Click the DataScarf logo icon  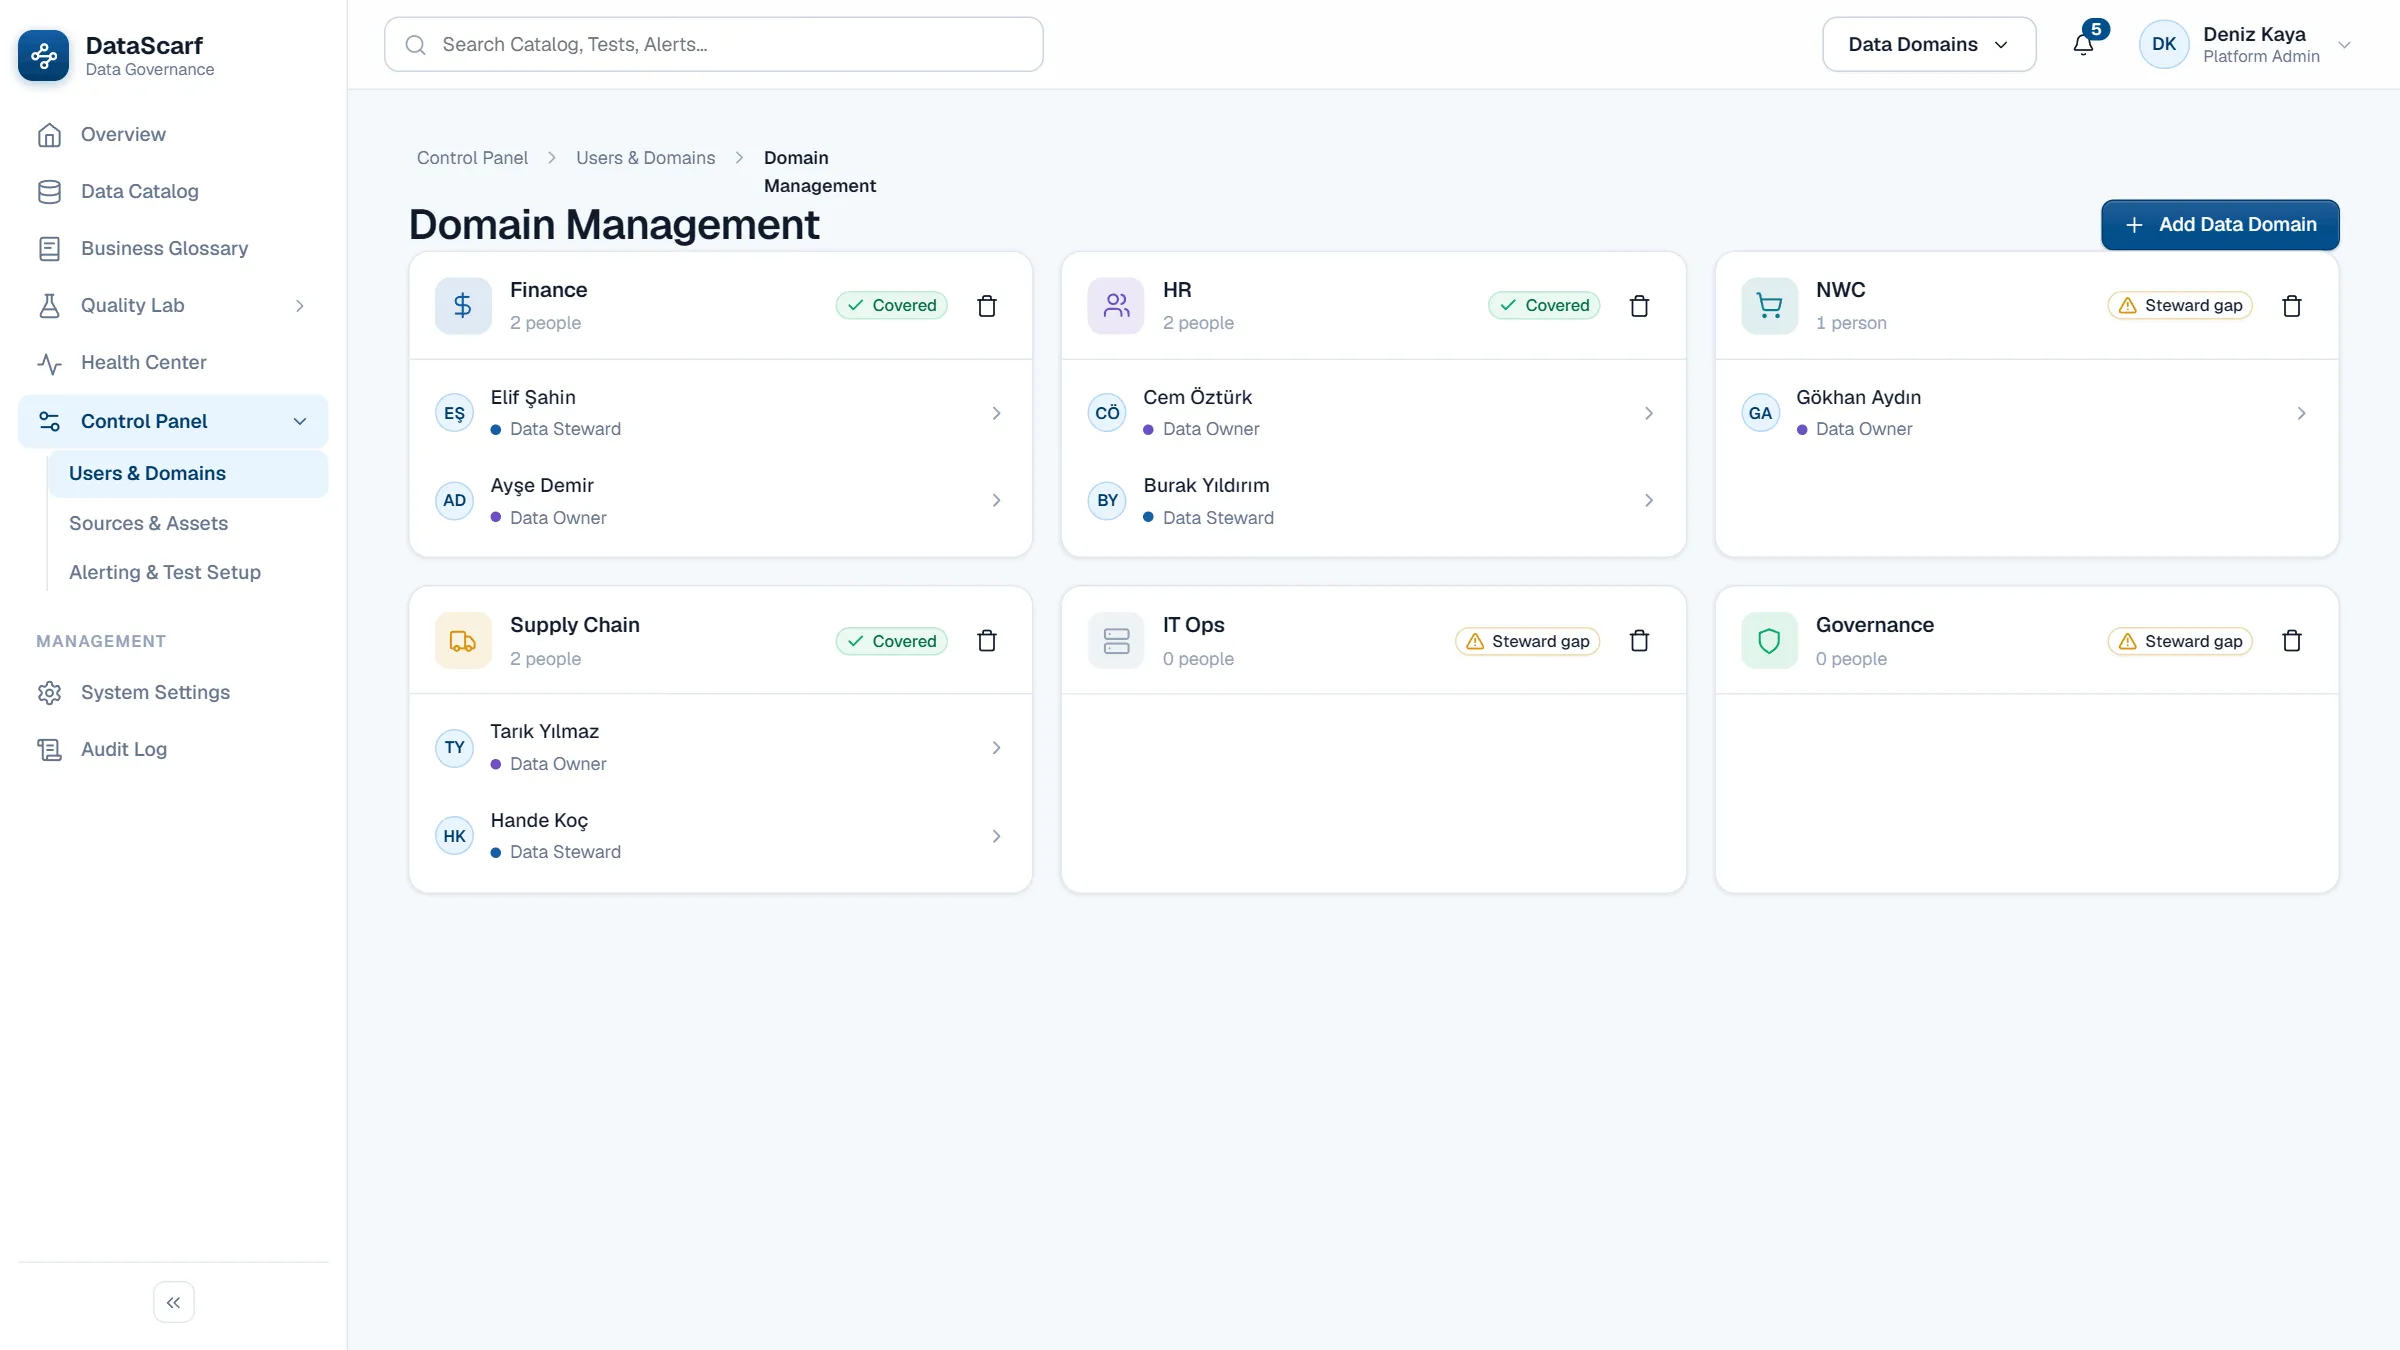[44, 56]
